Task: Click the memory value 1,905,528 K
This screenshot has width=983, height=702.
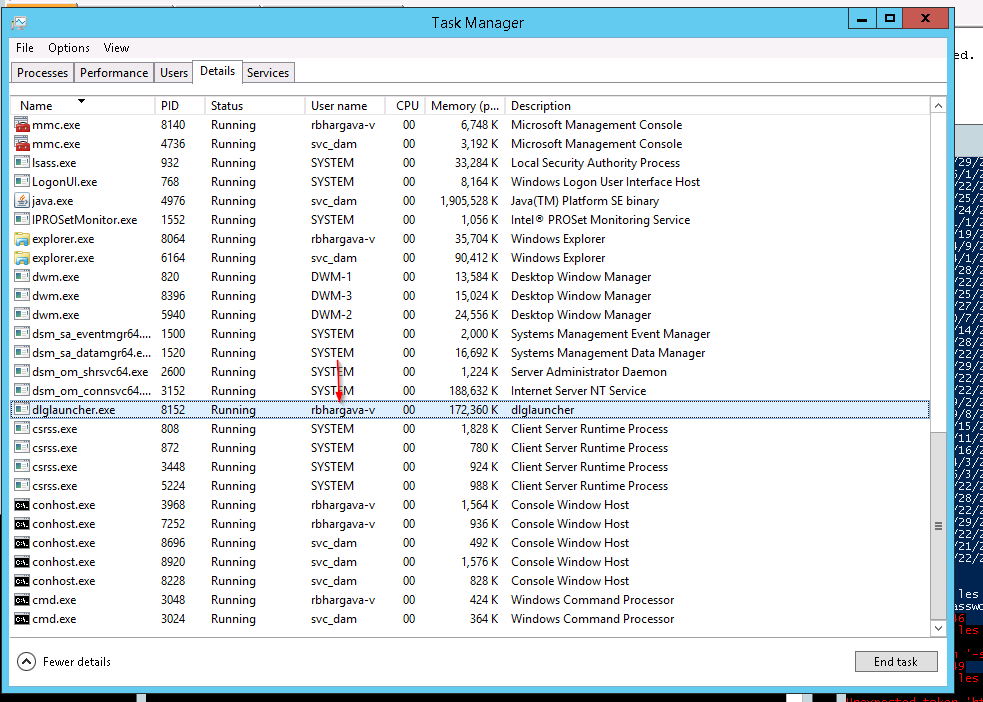Action: pyautogui.click(x=470, y=201)
